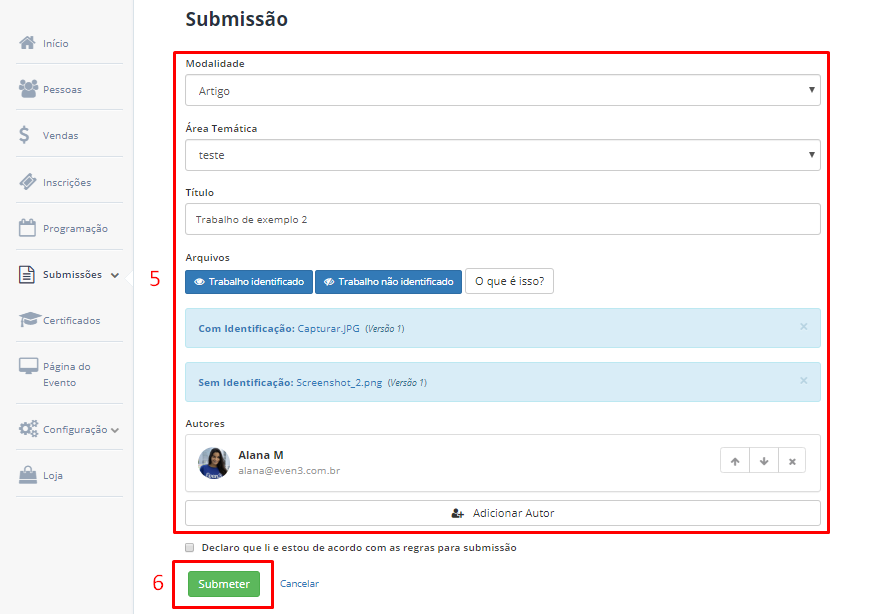This screenshot has width=876, height=614.
Task: Click the add-person icon in Adicionar Autor
Action: (458, 513)
